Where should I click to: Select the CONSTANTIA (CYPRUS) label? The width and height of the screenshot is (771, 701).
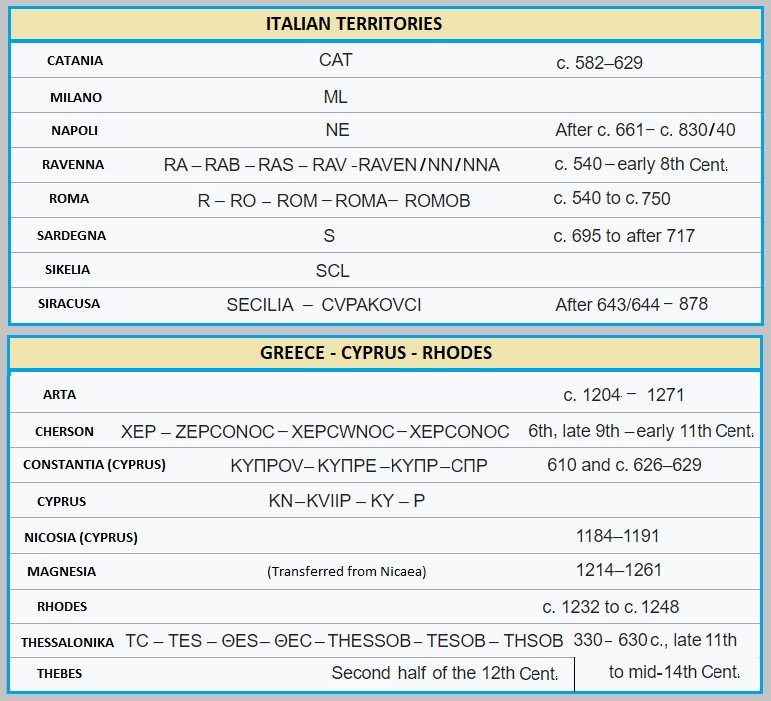(94, 465)
